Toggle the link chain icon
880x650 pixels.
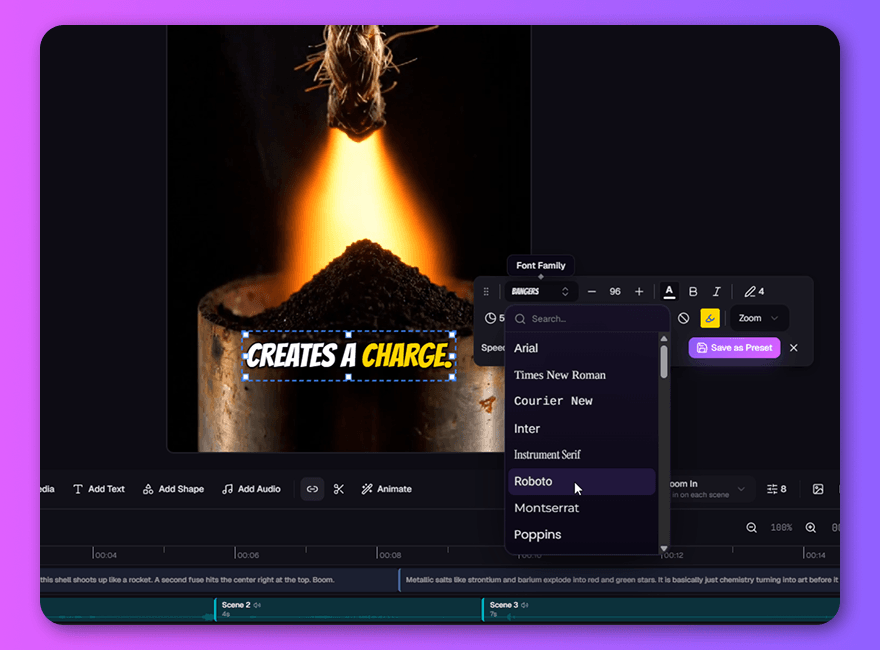[x=312, y=489]
